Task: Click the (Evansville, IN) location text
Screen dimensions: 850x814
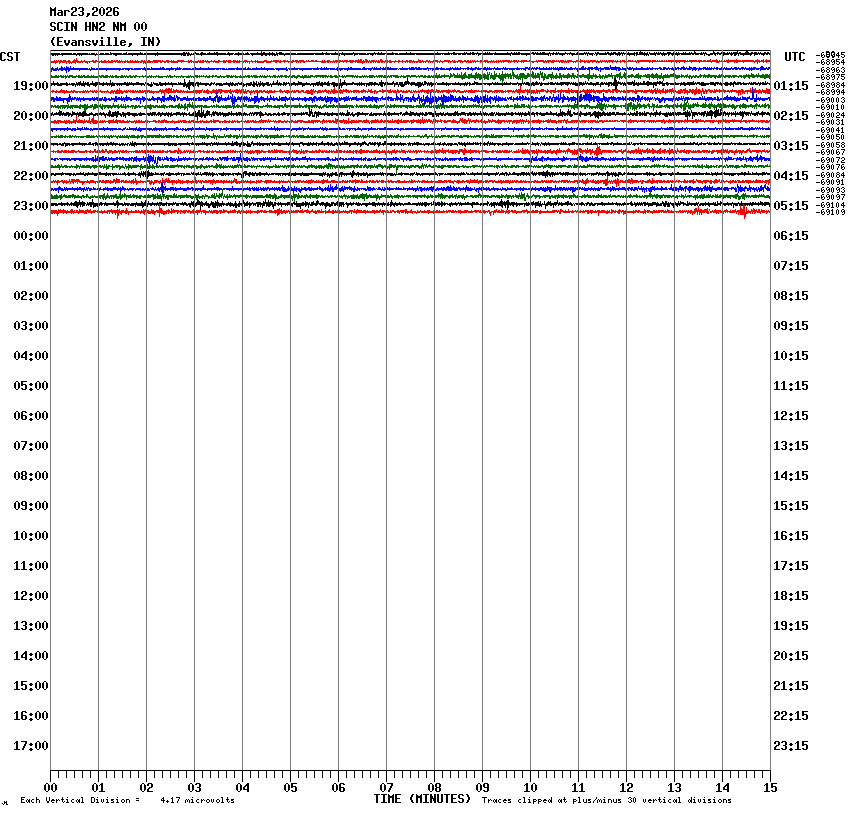Action: (105, 41)
